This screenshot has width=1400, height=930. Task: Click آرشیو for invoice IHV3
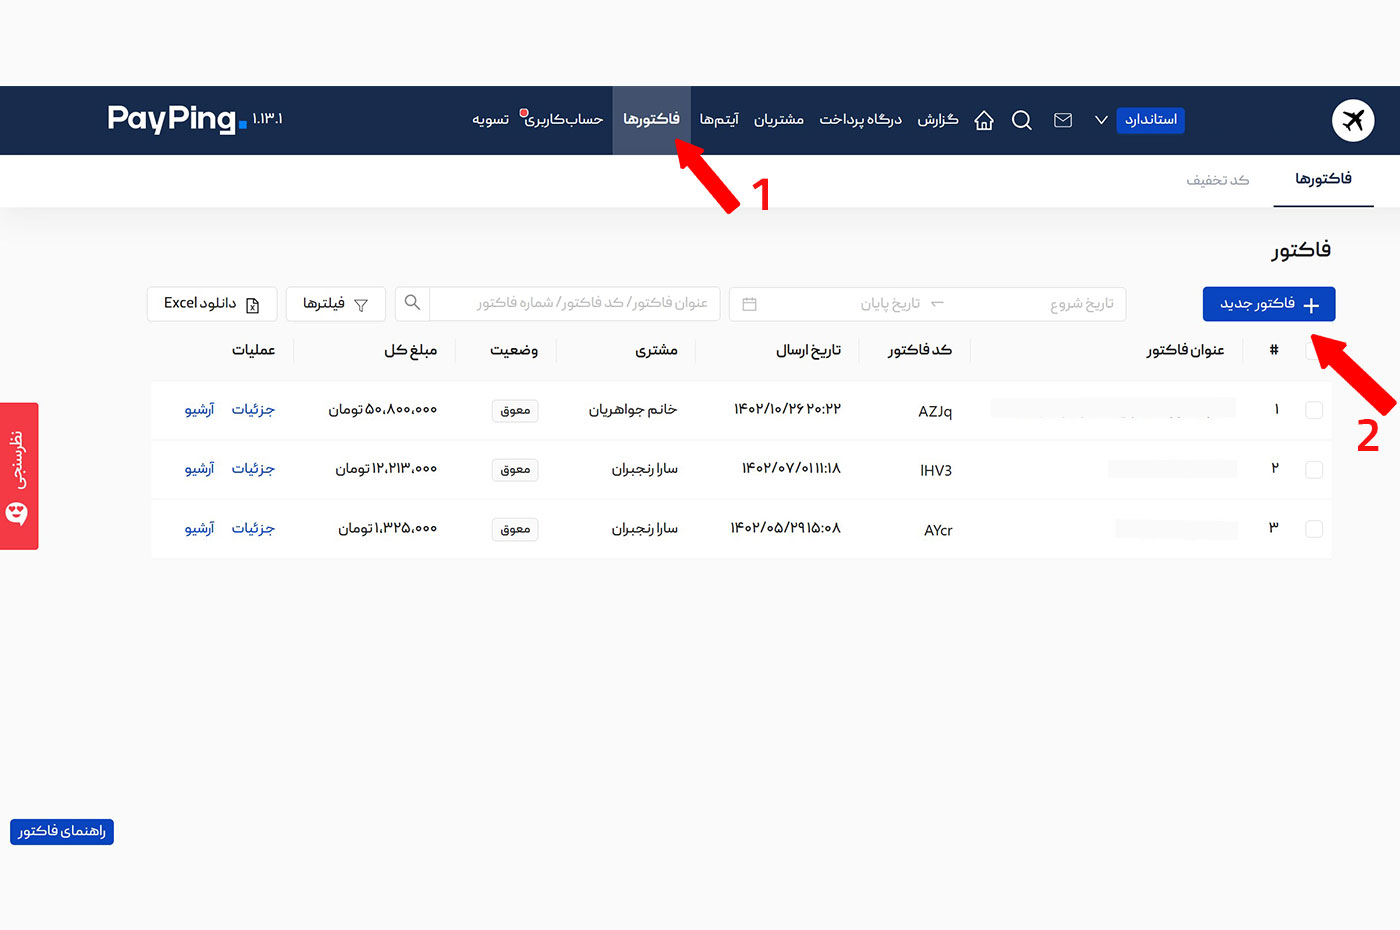click(x=199, y=469)
